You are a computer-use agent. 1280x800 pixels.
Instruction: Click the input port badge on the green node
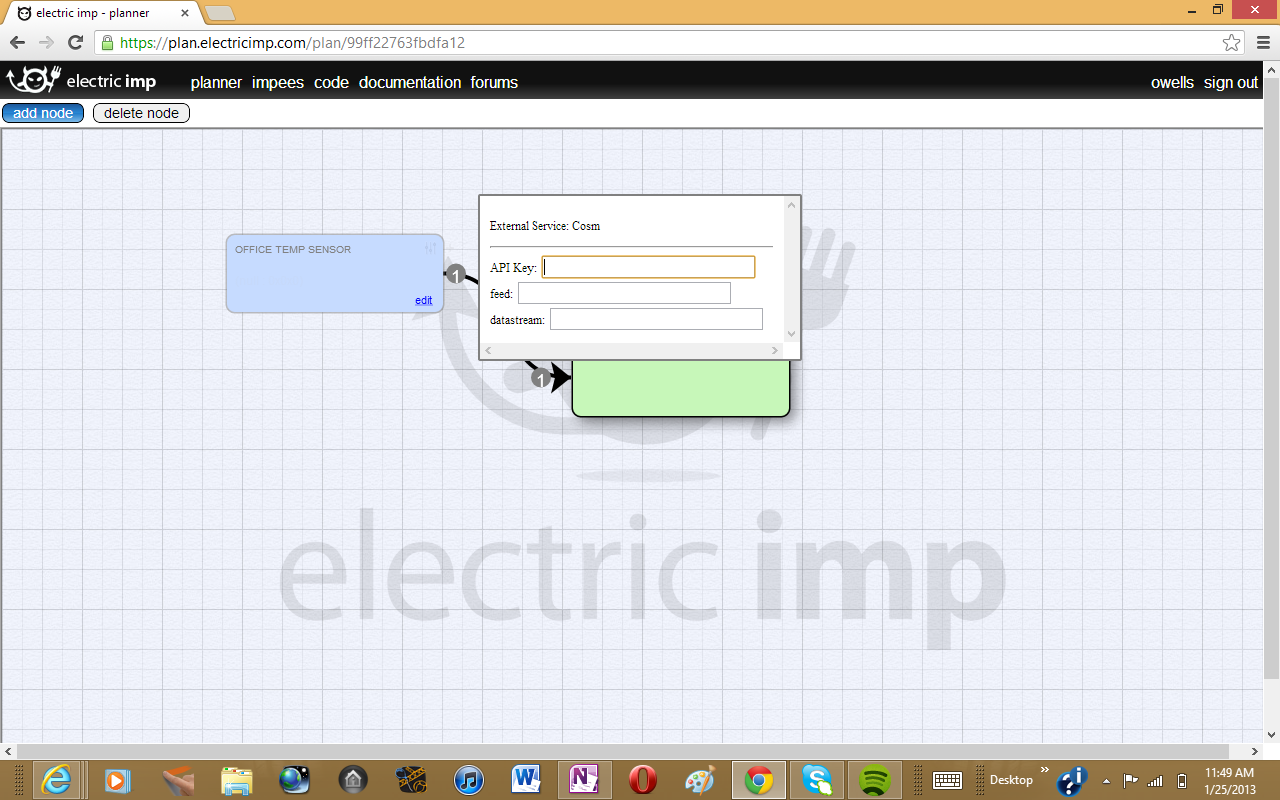tap(541, 378)
